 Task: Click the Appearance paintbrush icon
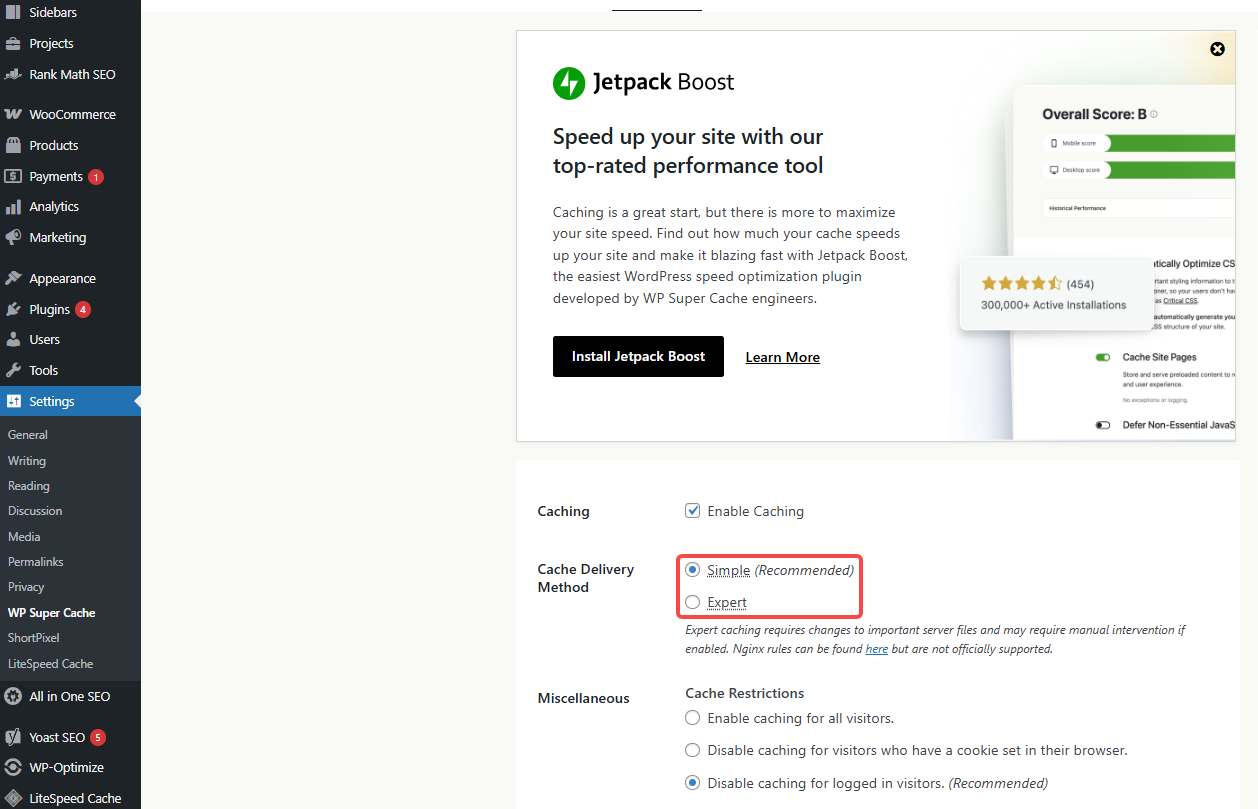pyautogui.click(x=13, y=279)
